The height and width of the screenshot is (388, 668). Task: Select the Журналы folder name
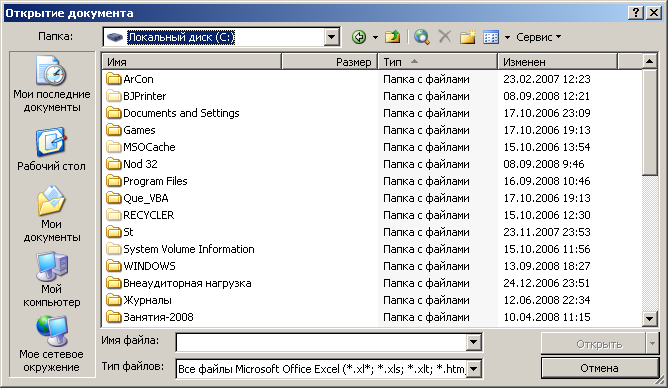[147, 300]
